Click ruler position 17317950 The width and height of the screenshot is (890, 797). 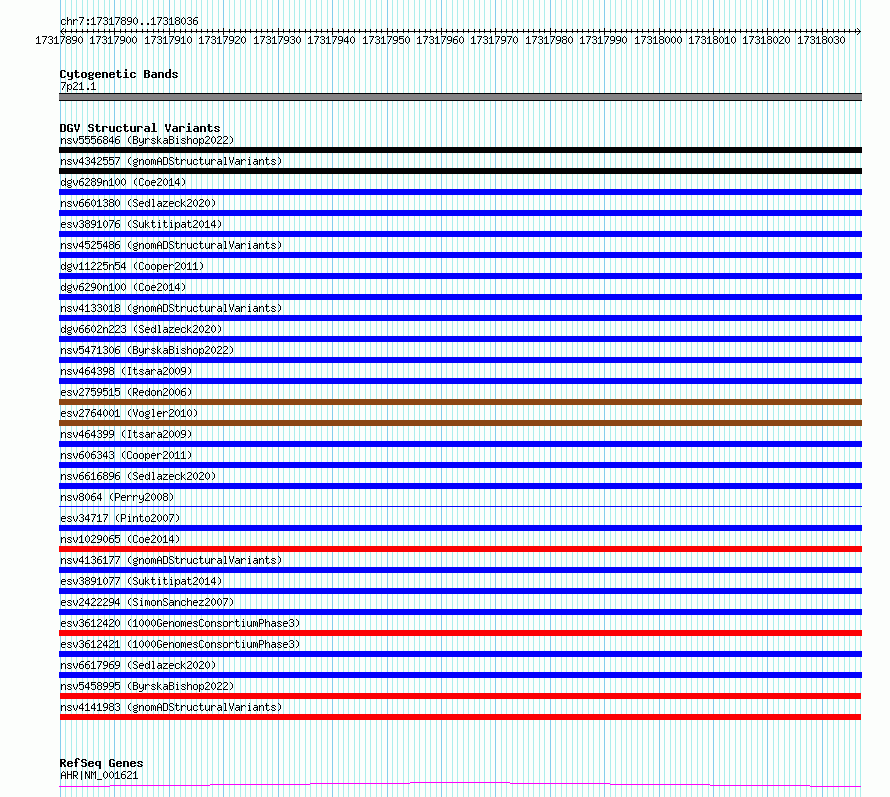click(x=386, y=40)
